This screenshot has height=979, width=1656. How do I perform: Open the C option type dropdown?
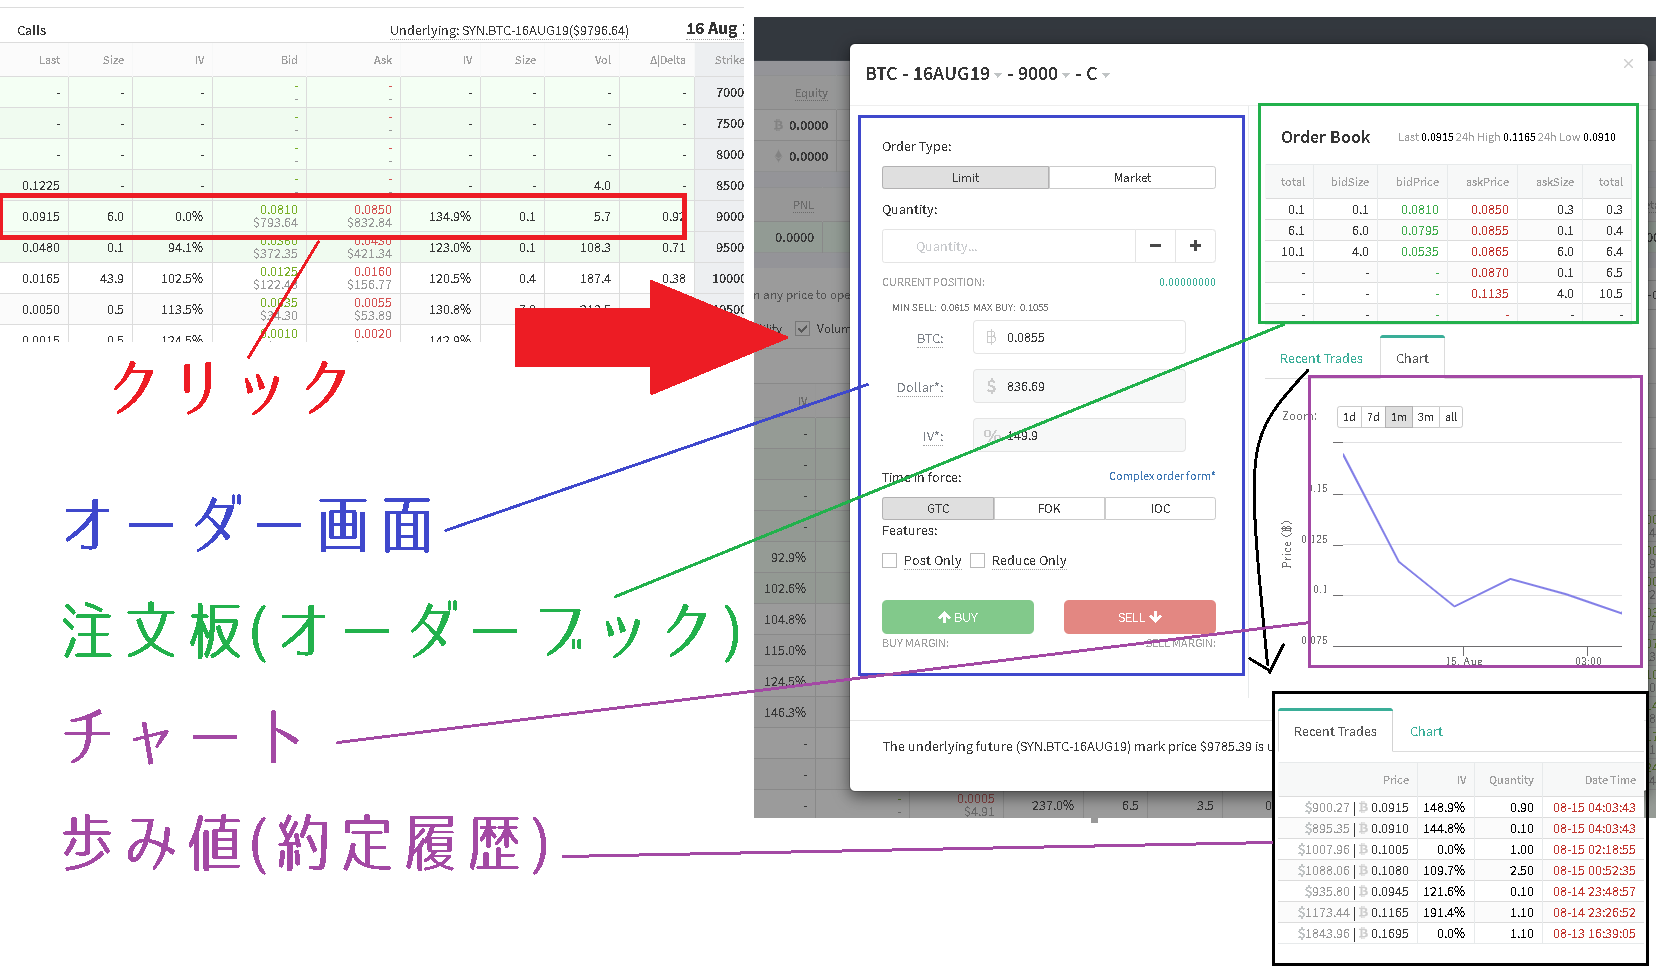(x=1106, y=74)
